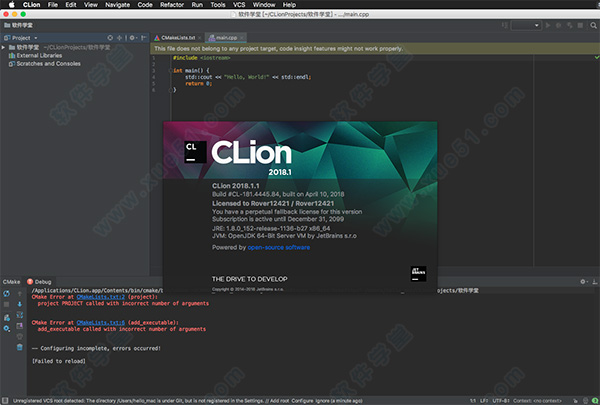Open the File menu
The height and width of the screenshot is (405, 600).
point(53,5)
